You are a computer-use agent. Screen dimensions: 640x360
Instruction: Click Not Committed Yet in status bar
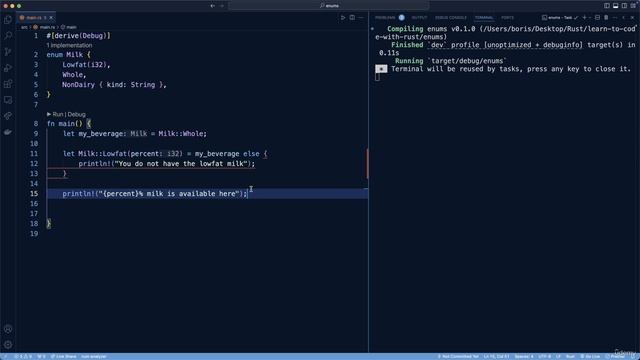458,356
